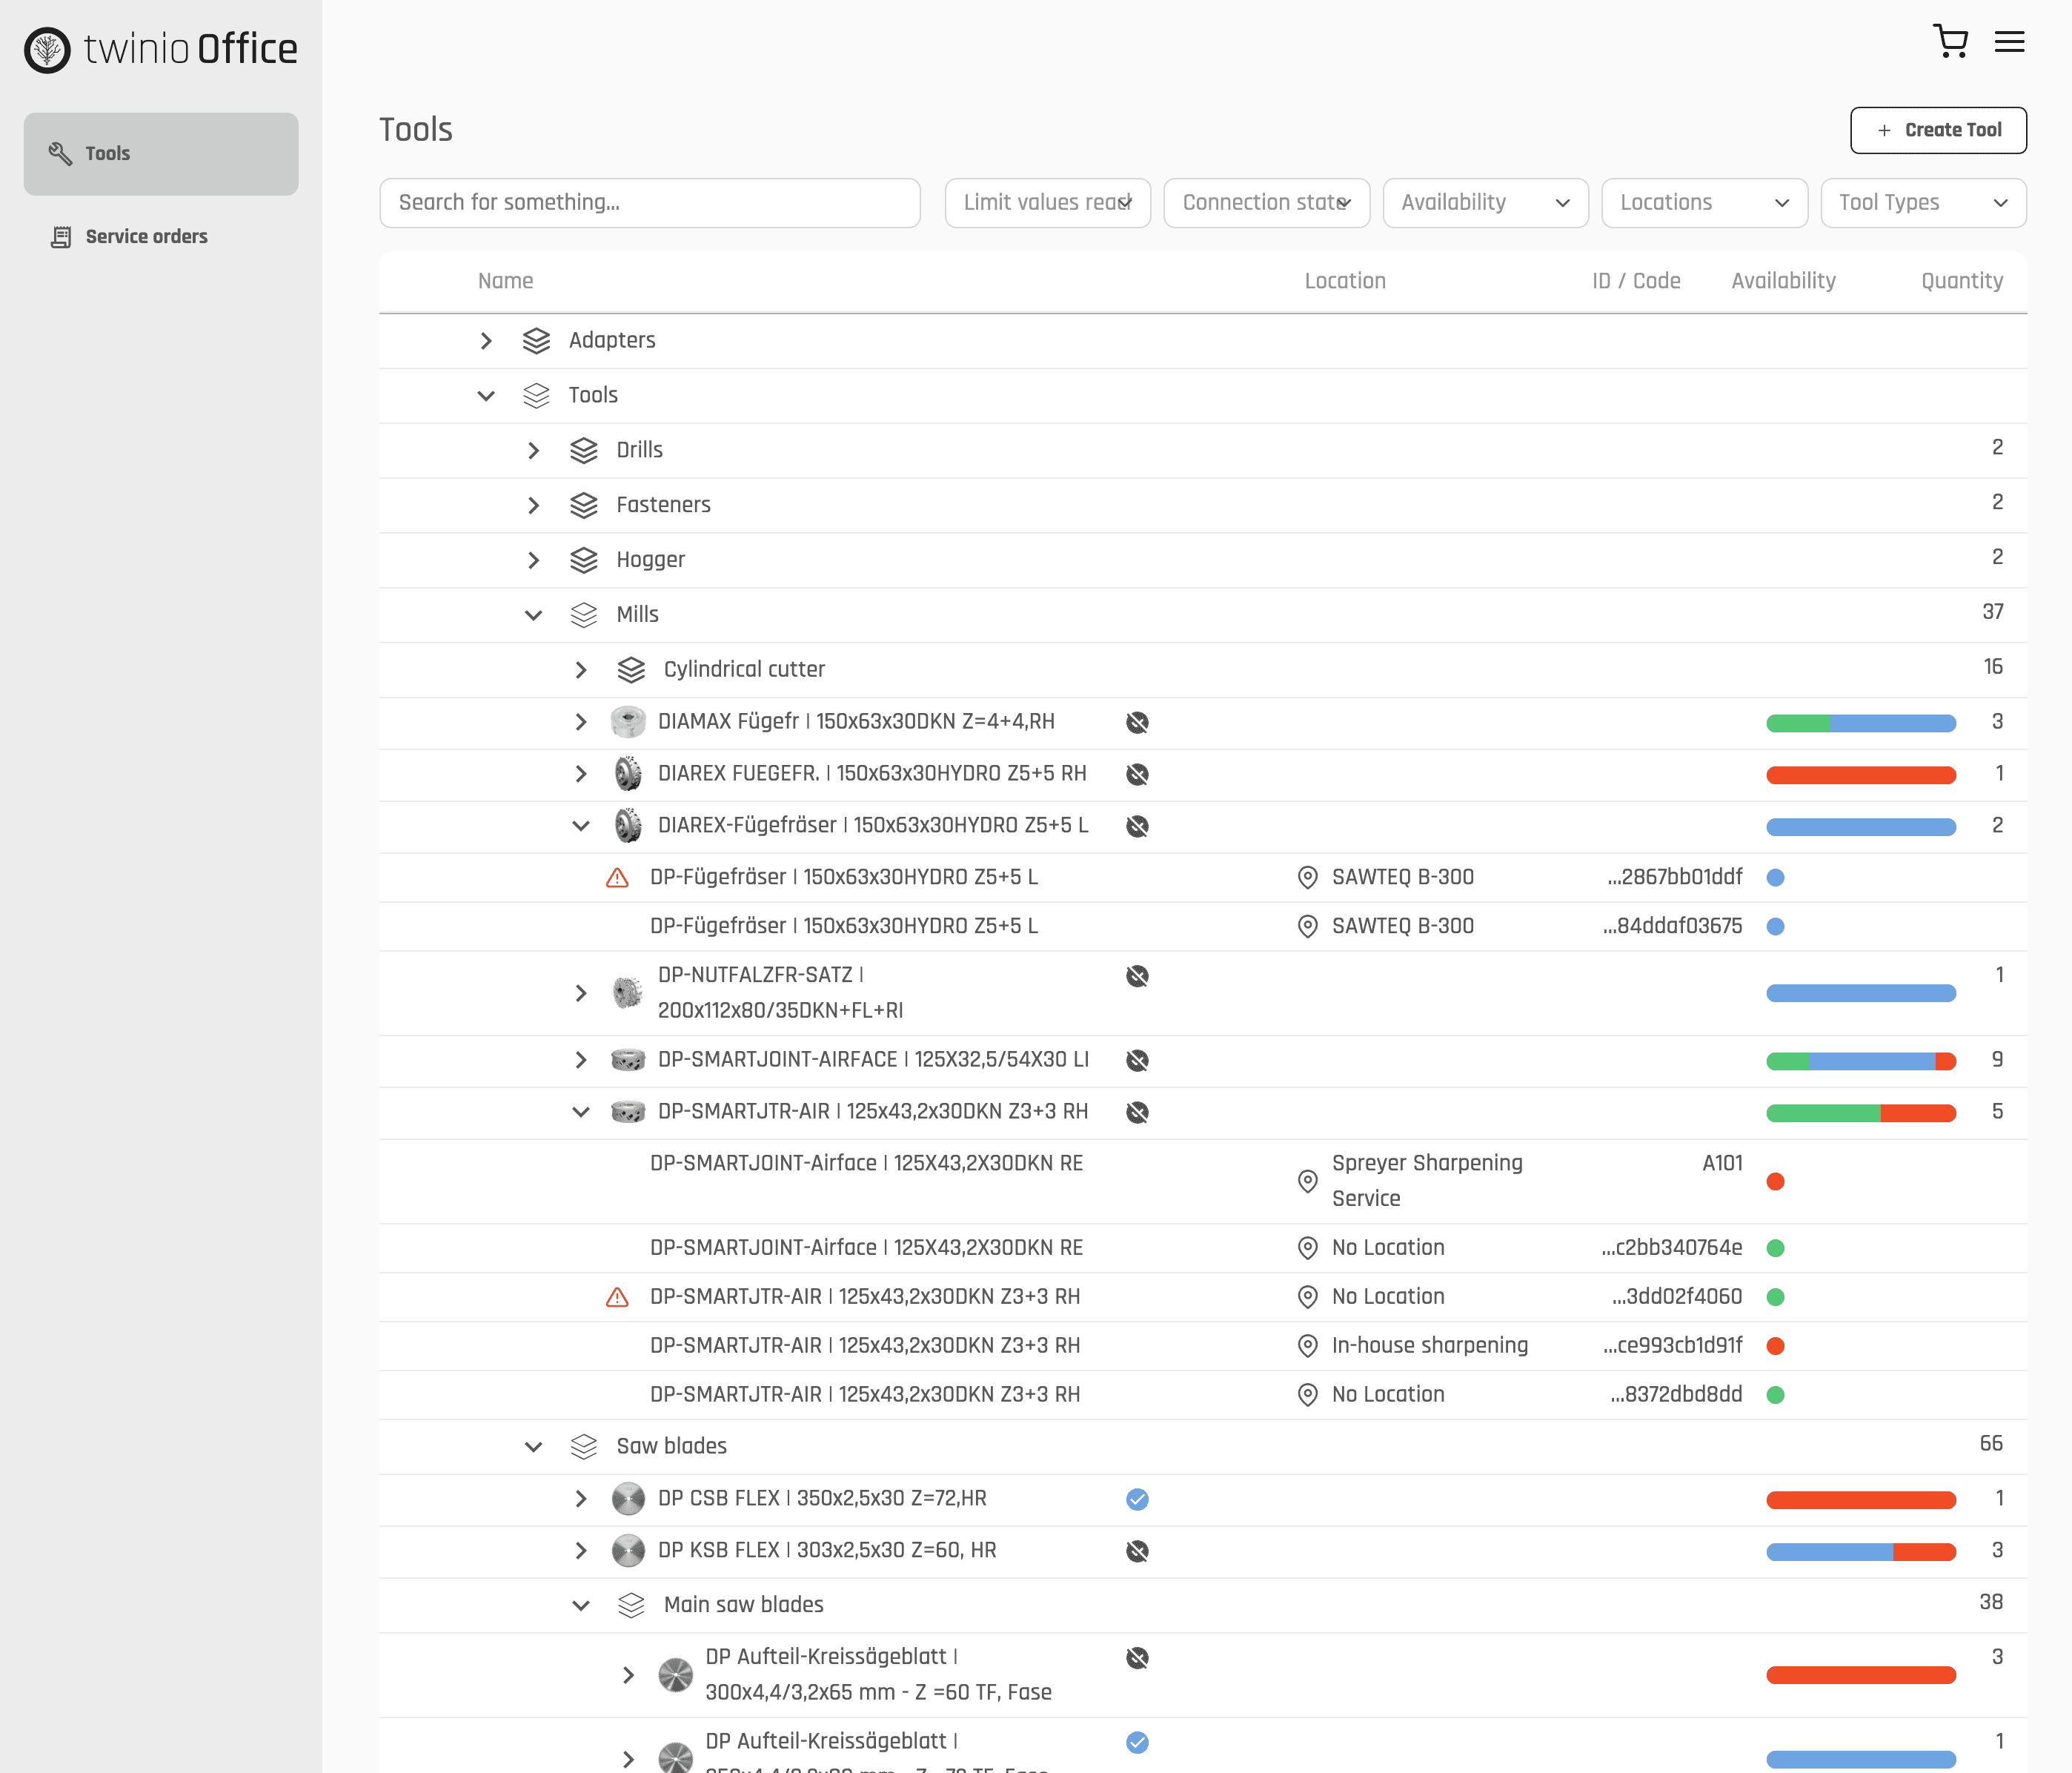Screen dimensions: 2072x1773
Task: Collapse the Mills category
Action: 533,614
